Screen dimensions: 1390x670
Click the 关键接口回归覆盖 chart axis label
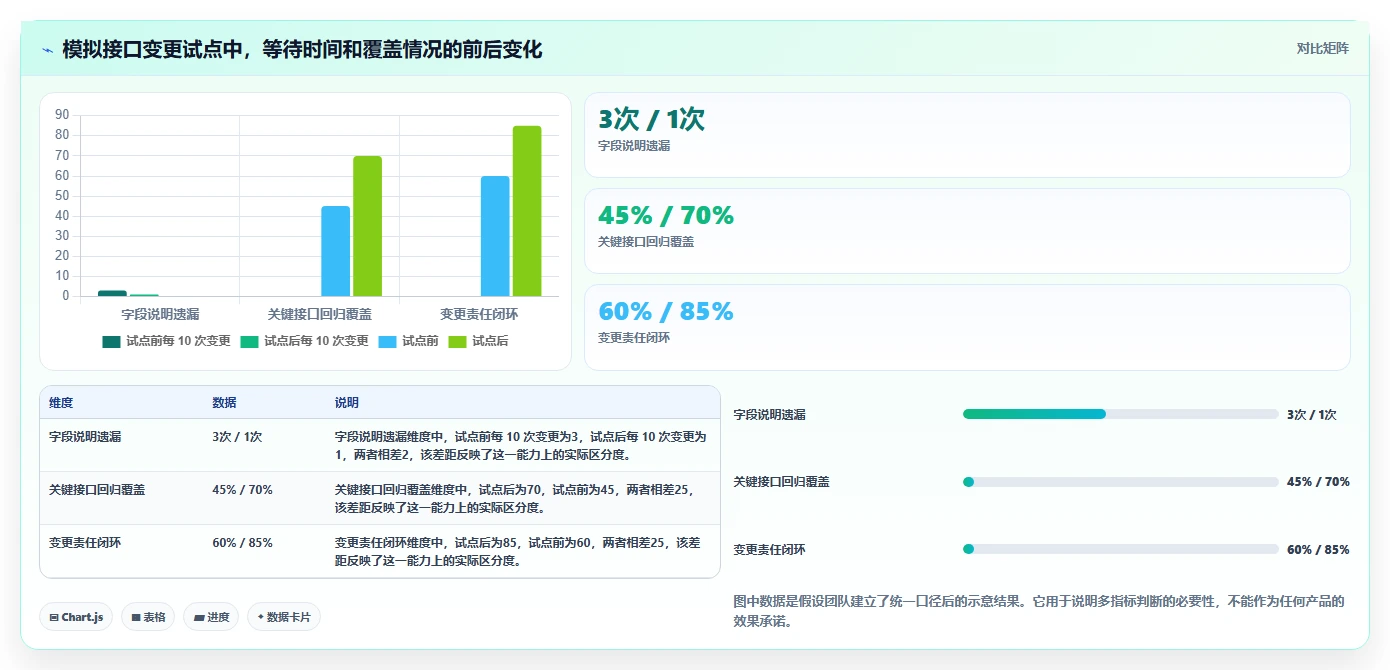pos(320,314)
